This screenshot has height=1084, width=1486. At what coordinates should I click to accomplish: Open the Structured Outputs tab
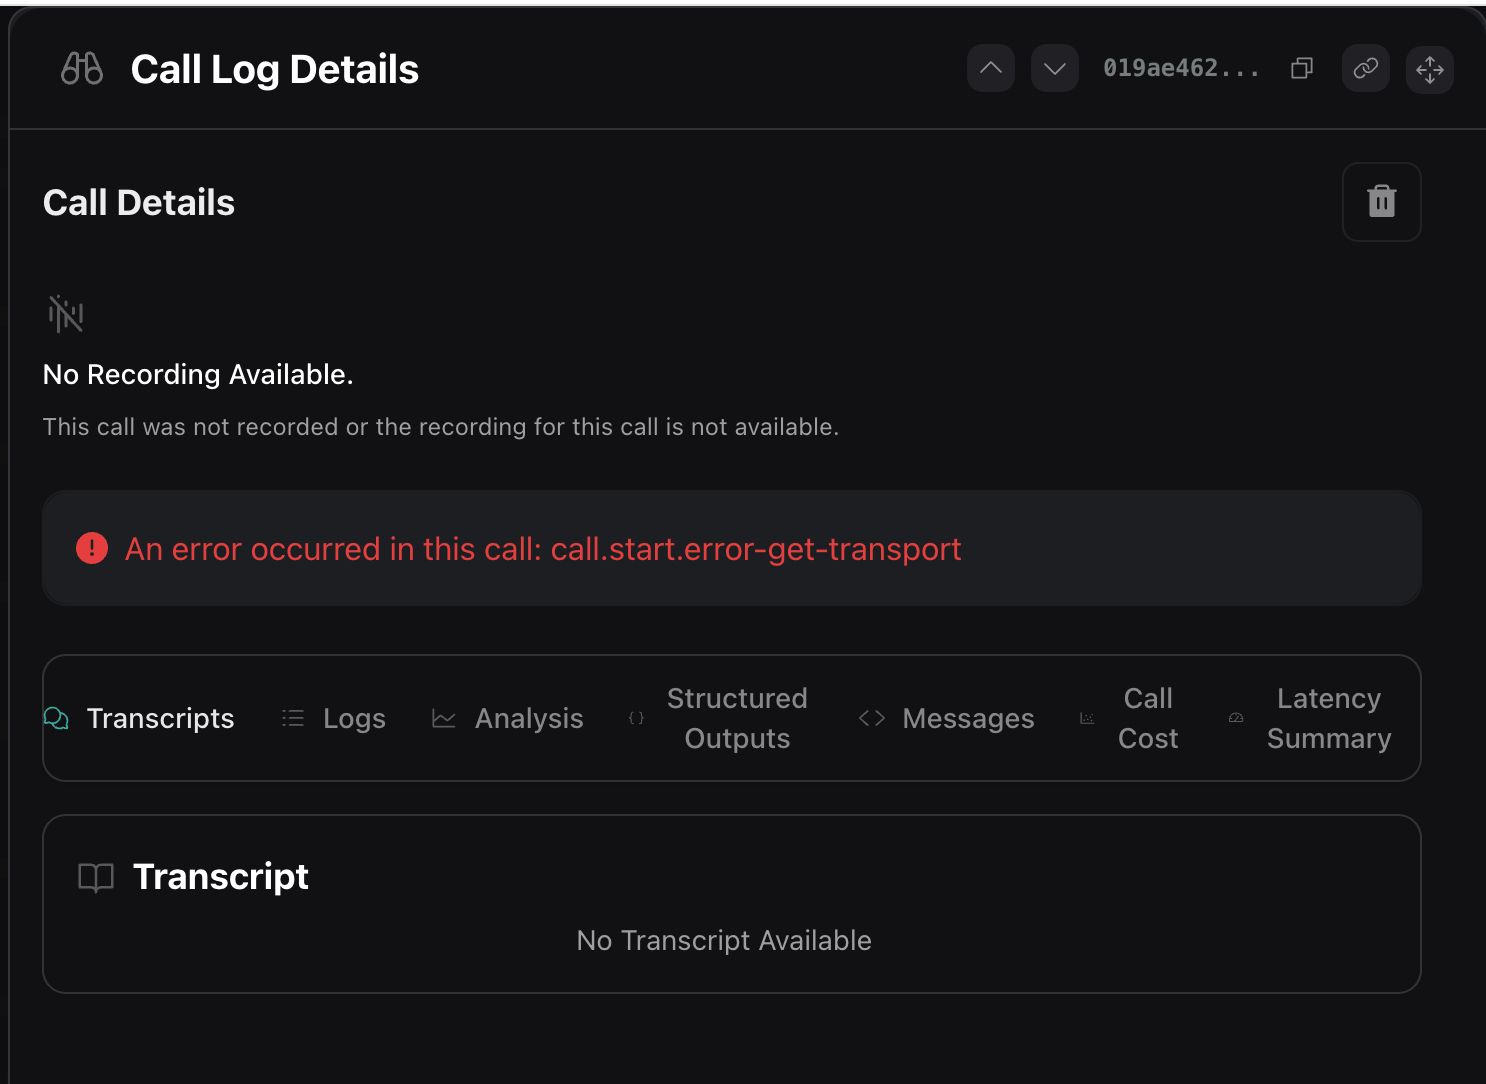click(x=736, y=718)
